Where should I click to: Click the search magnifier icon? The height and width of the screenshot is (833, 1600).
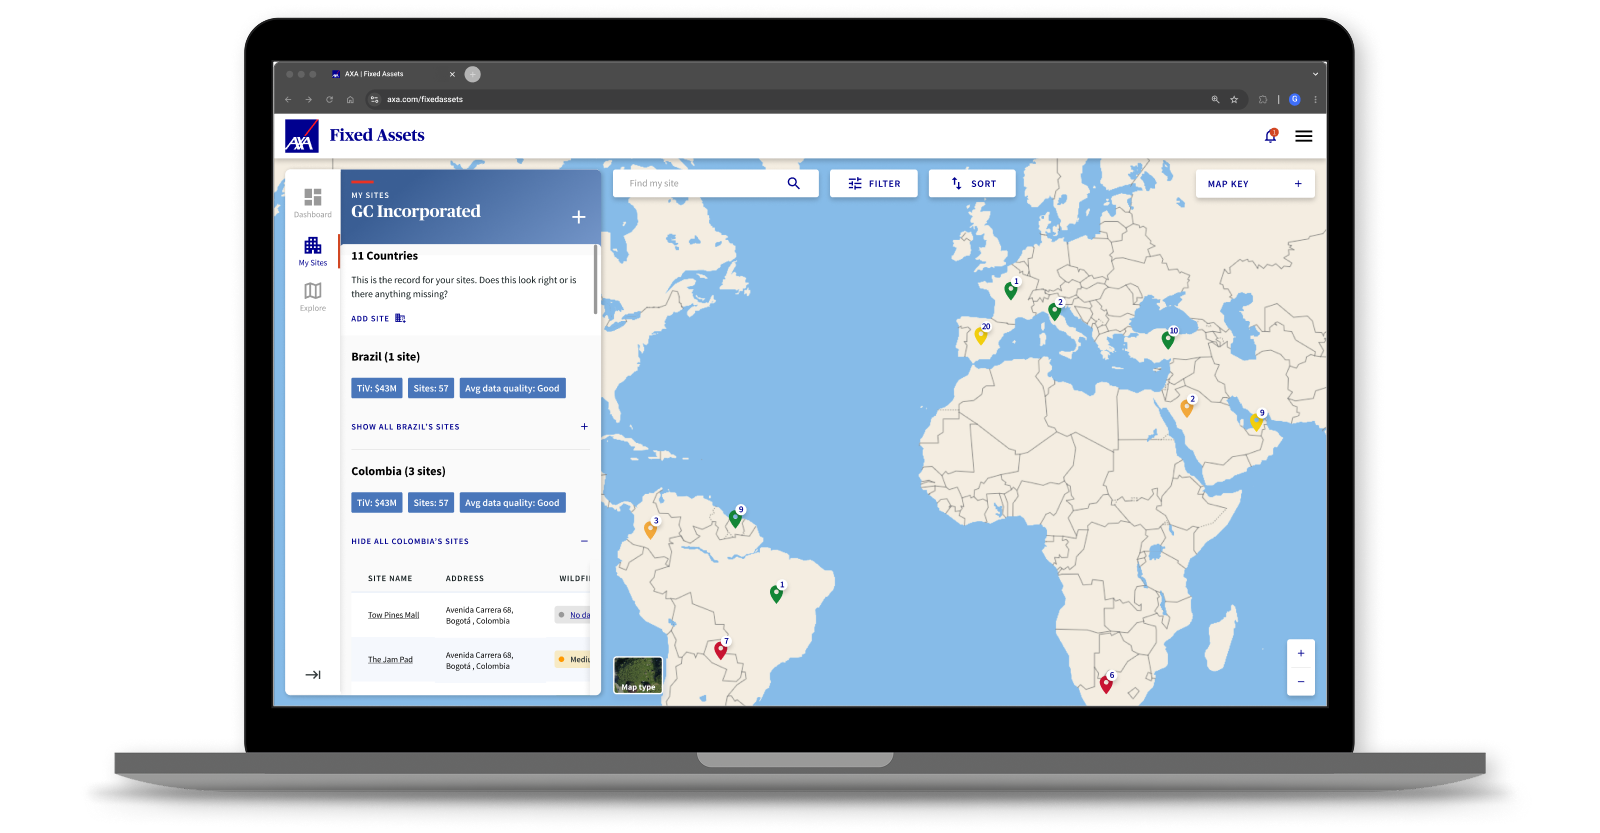click(x=793, y=184)
